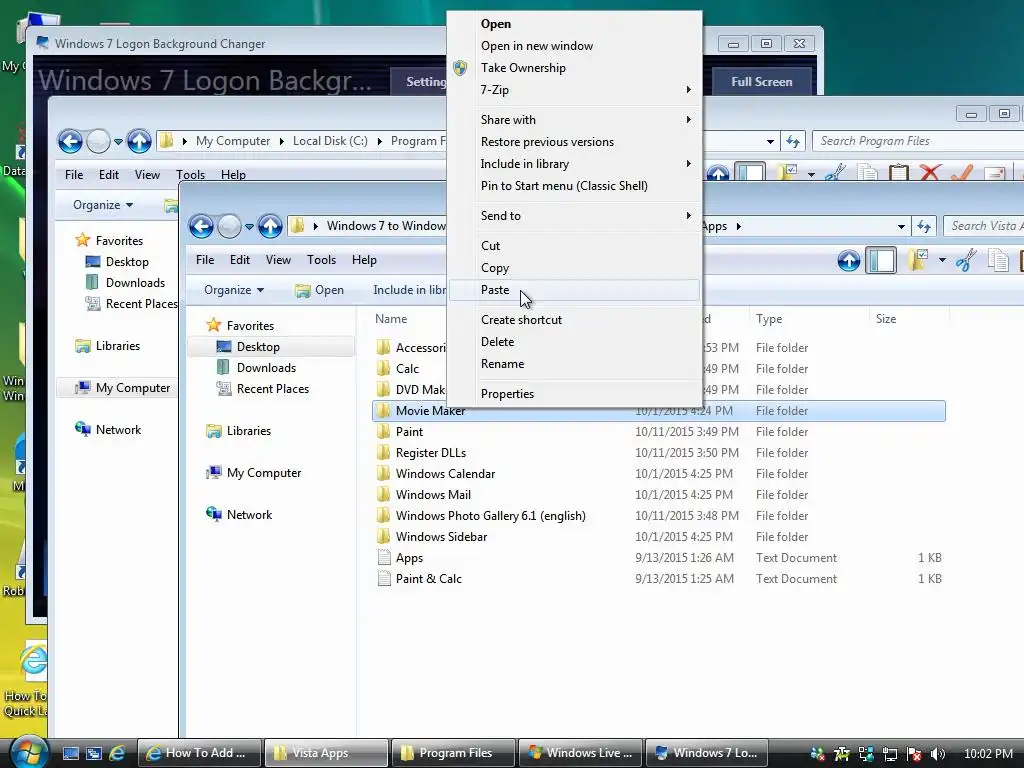
Task: Open recent pages dropdown in Program Files window
Action: [118, 141]
